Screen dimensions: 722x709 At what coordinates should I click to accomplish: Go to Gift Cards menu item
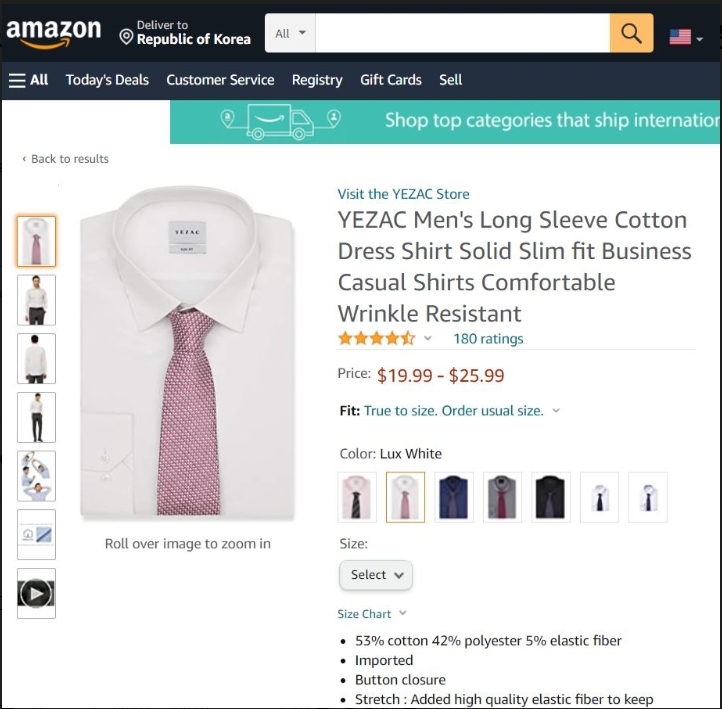(x=391, y=80)
